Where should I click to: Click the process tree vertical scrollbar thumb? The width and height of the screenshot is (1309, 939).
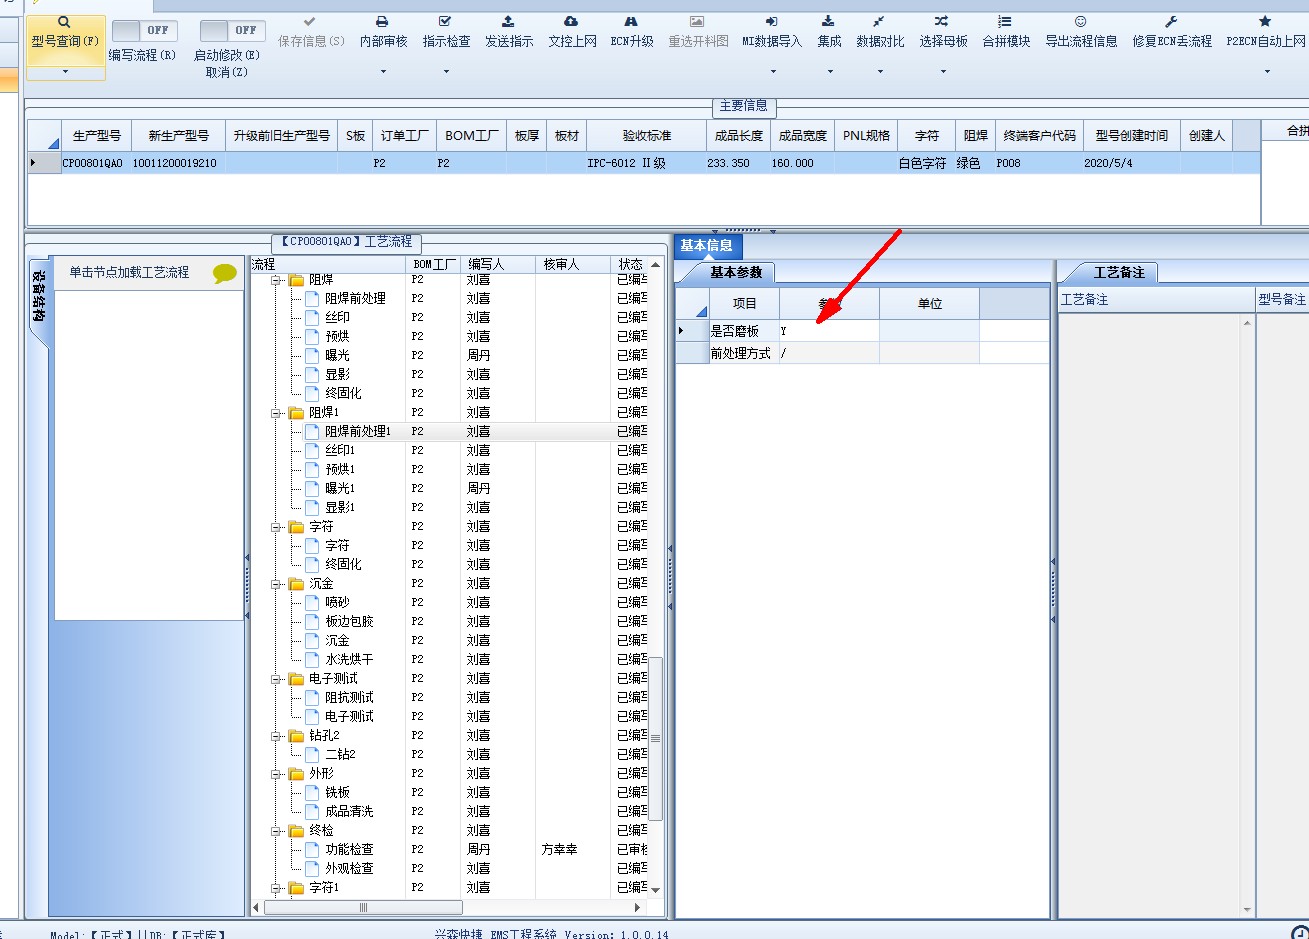[656, 738]
